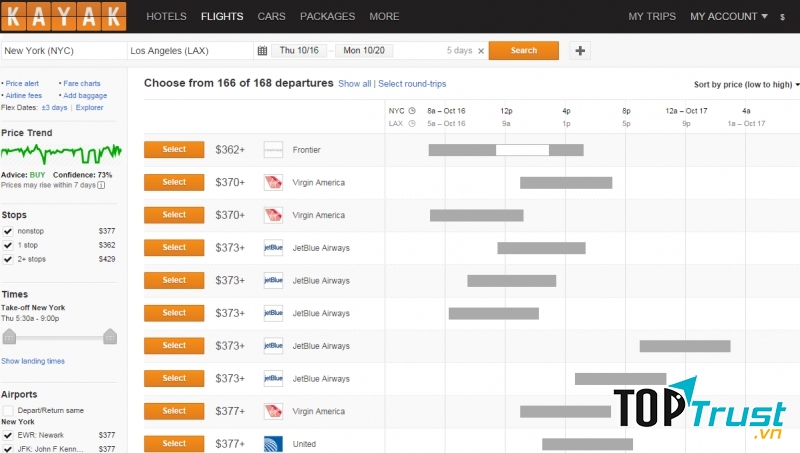Click the United airline logo
Viewport: 800px width, 453px height.
click(273, 444)
